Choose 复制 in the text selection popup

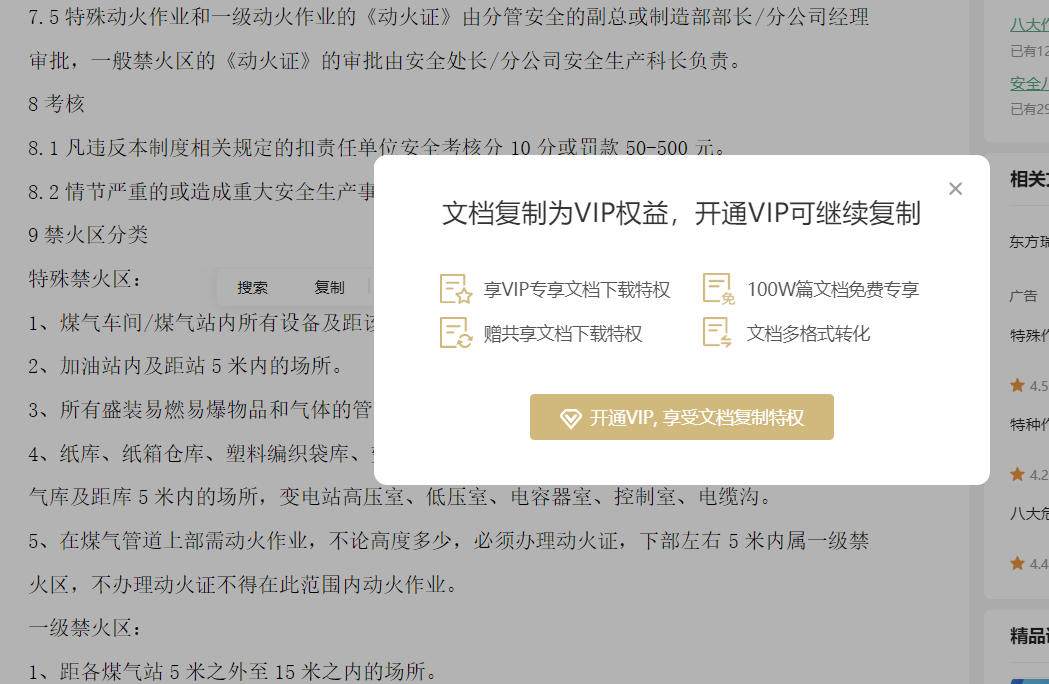(329, 287)
